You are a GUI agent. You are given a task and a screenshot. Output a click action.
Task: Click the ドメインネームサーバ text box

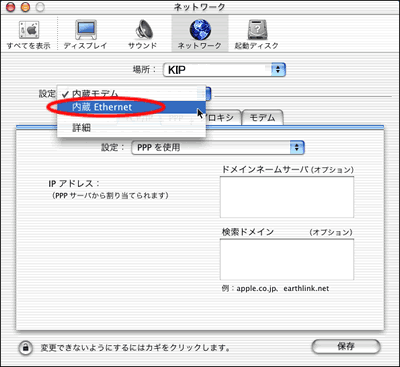[287, 197]
